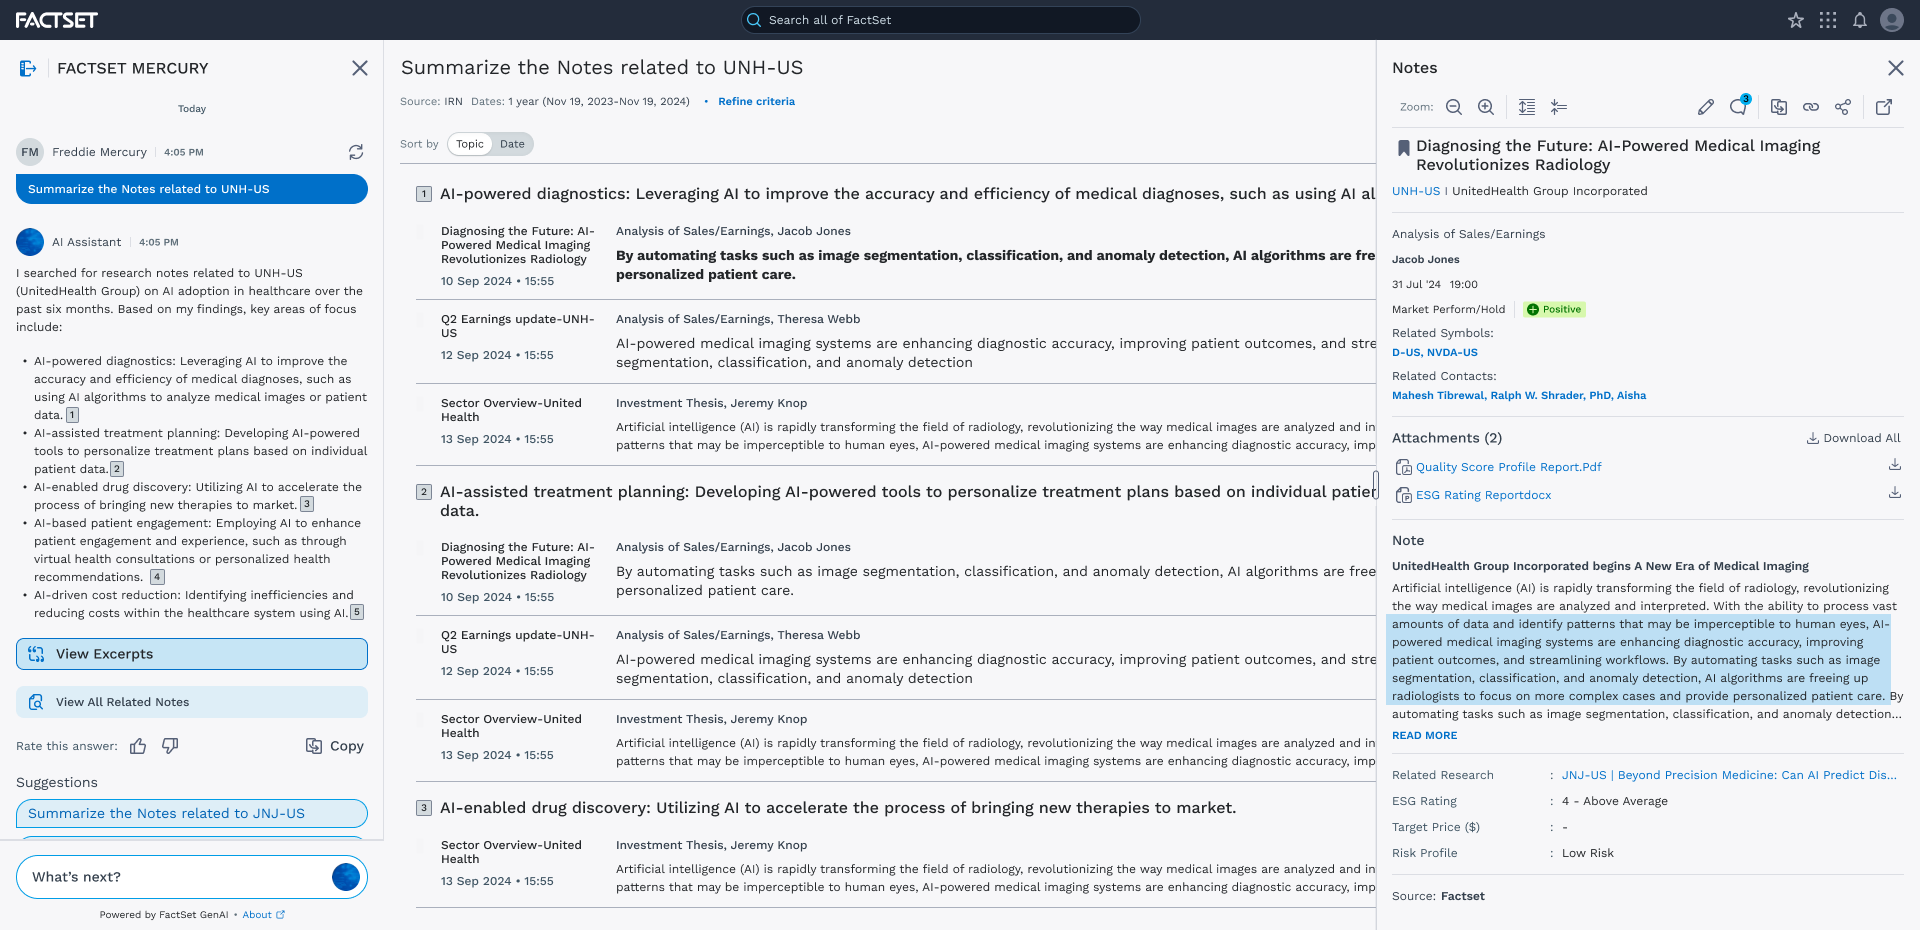This screenshot has height=930, width=1920.
Task: Click the decrease line spacing icon in Notes toolbar
Action: tap(1559, 107)
